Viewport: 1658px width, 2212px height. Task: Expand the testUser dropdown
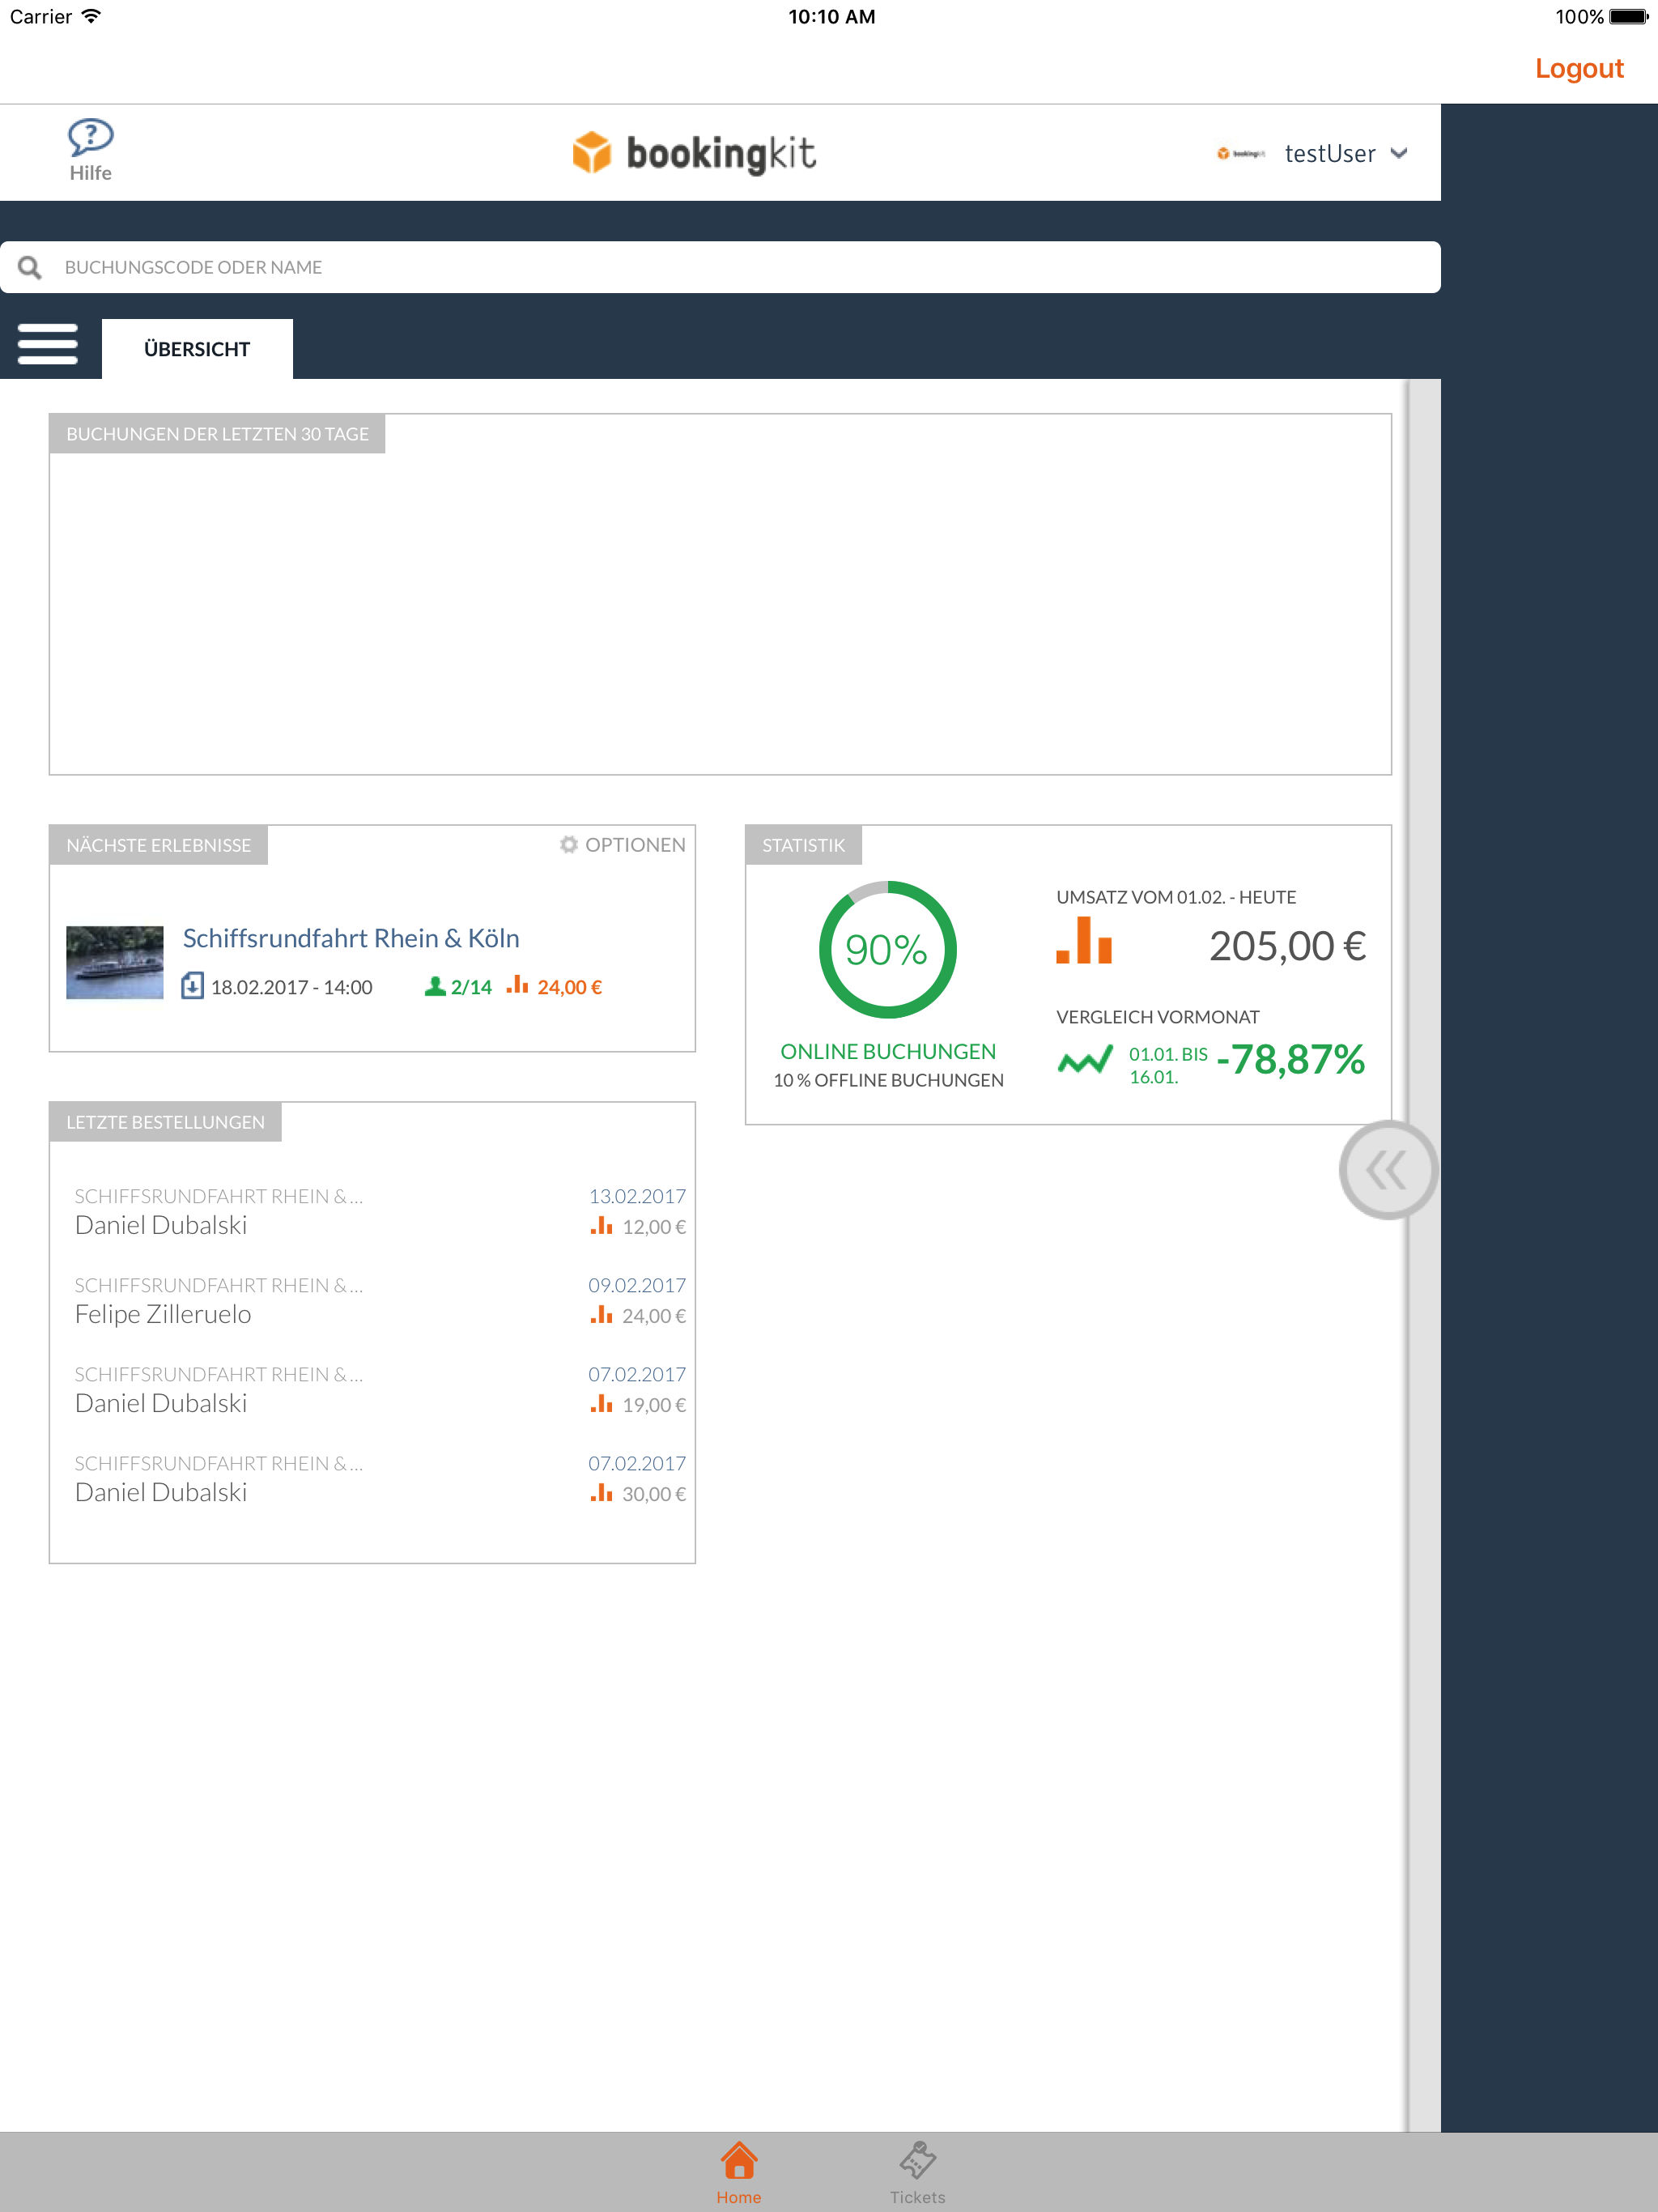coord(1399,153)
